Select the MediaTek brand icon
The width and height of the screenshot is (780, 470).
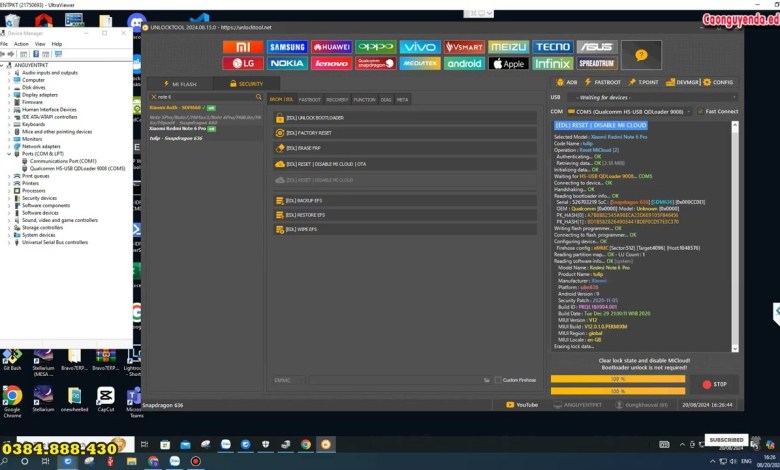(x=420, y=63)
